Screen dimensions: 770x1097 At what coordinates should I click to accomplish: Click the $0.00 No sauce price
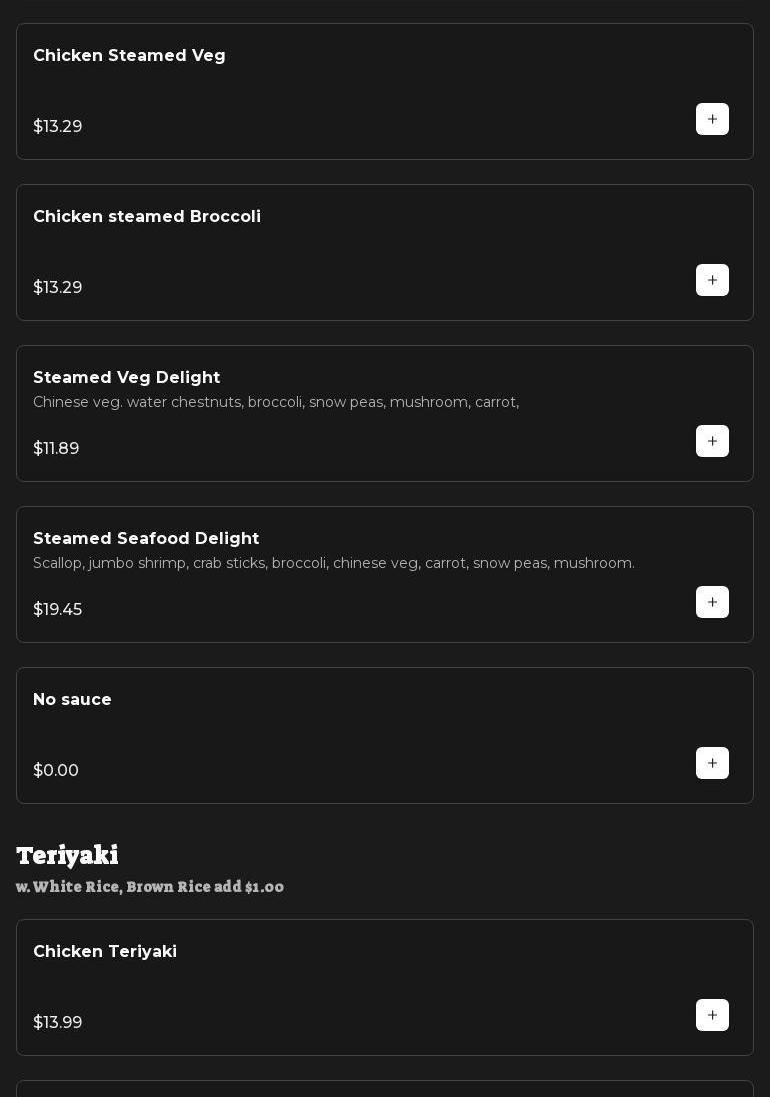(x=56, y=771)
